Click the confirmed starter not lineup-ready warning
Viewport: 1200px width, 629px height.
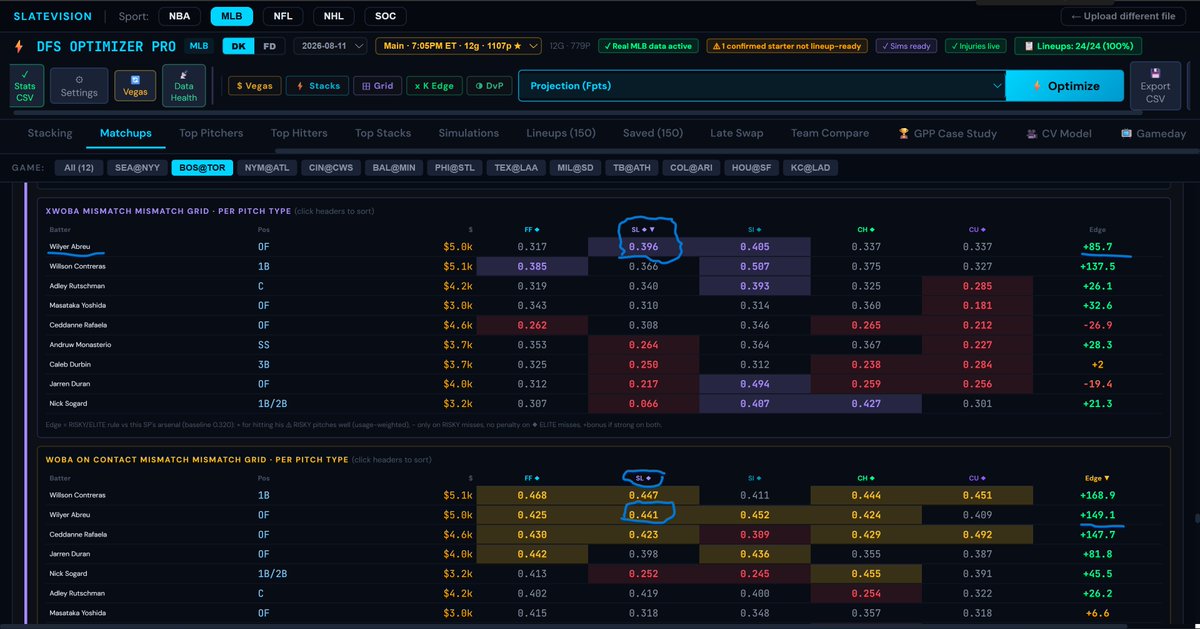click(787, 46)
